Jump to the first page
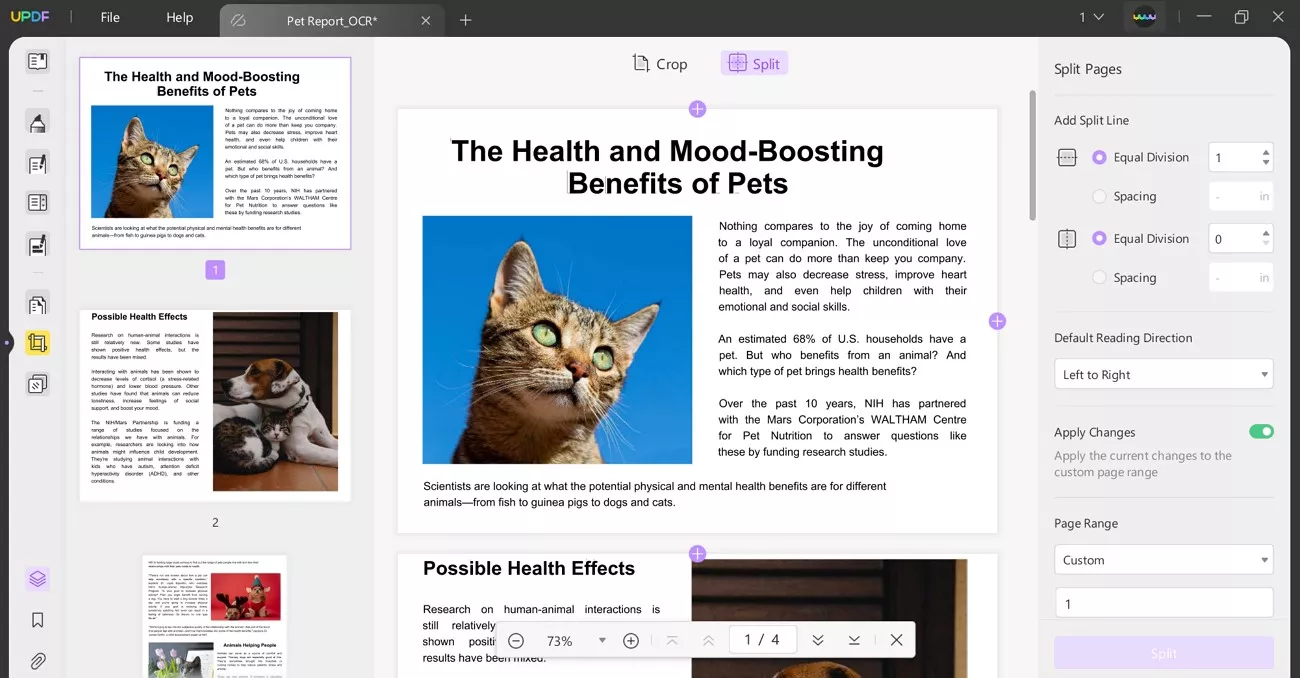Screen dimensions: 1300x678 tap(672, 640)
